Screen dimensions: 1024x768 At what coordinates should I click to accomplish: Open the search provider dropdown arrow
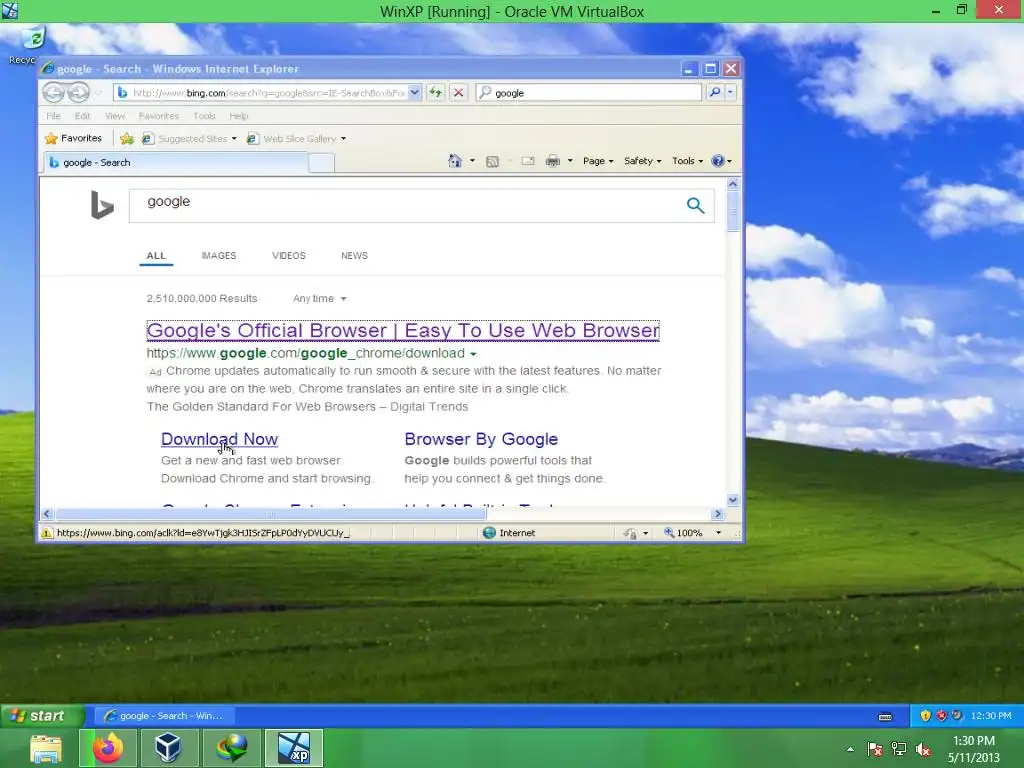tap(730, 93)
